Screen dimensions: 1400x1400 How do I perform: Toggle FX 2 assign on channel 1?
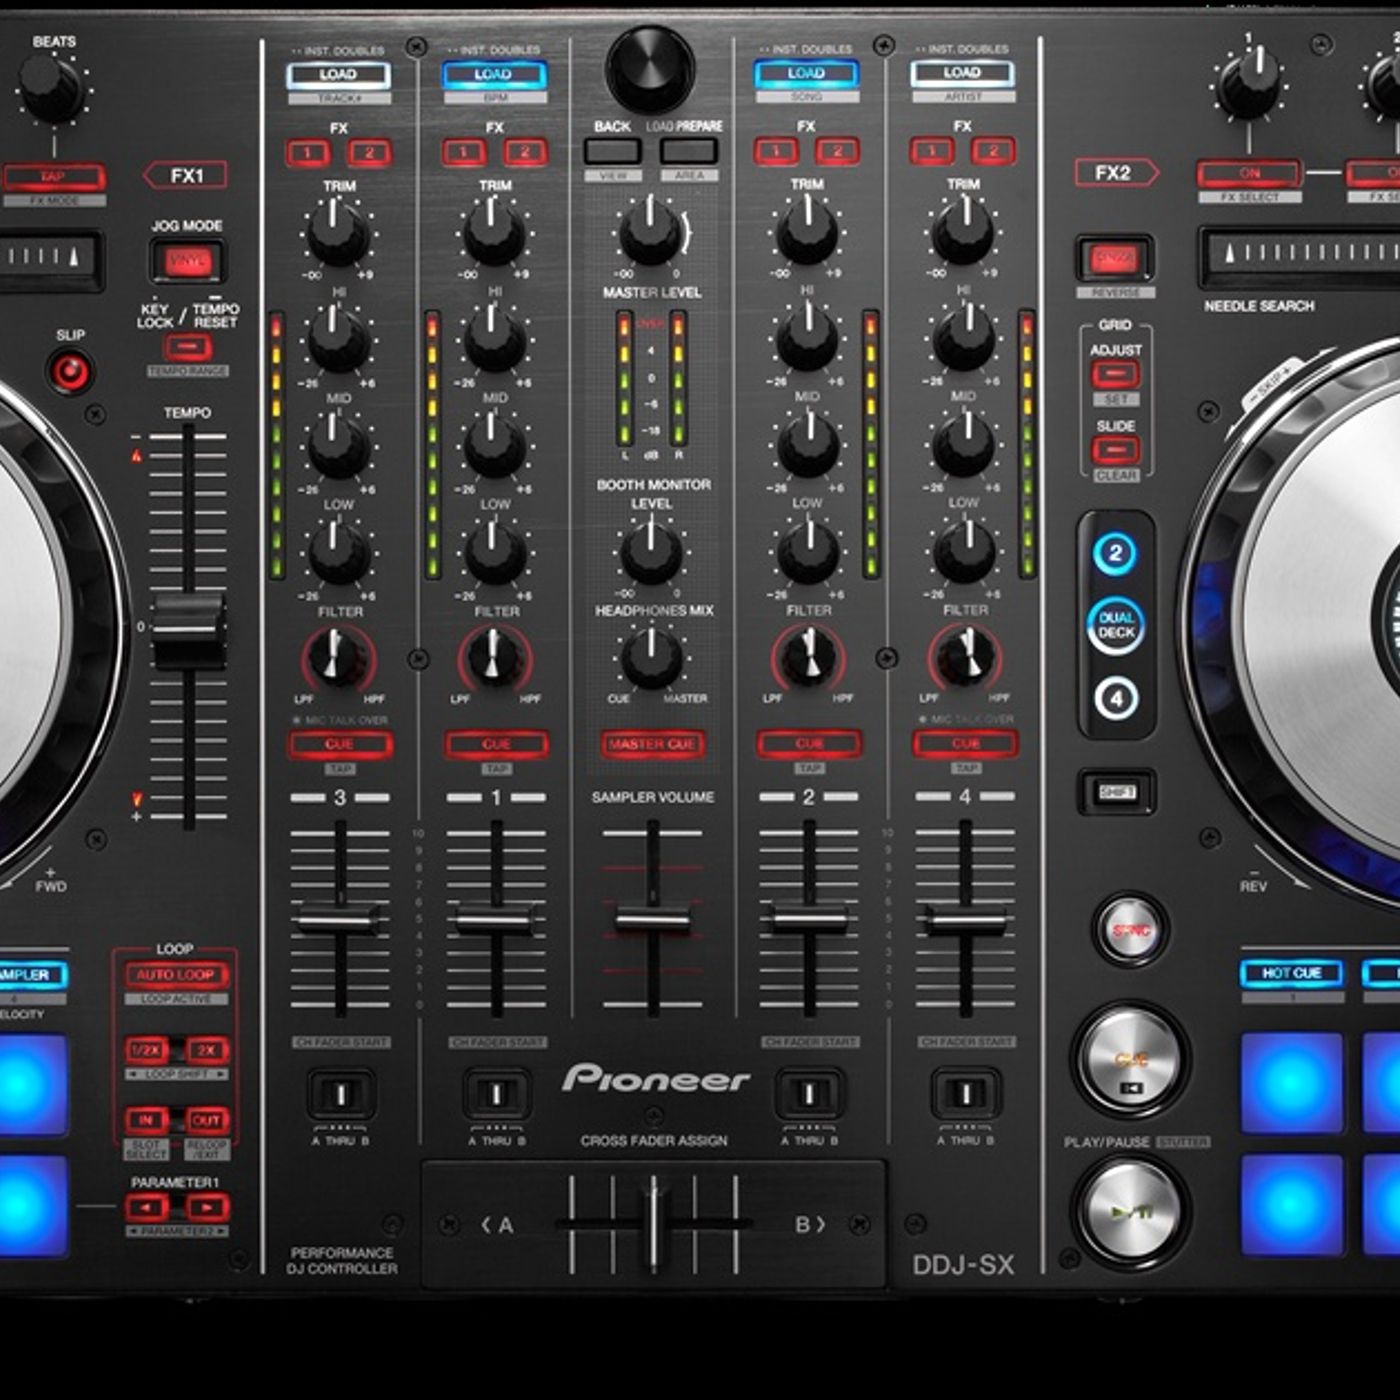[x=525, y=153]
